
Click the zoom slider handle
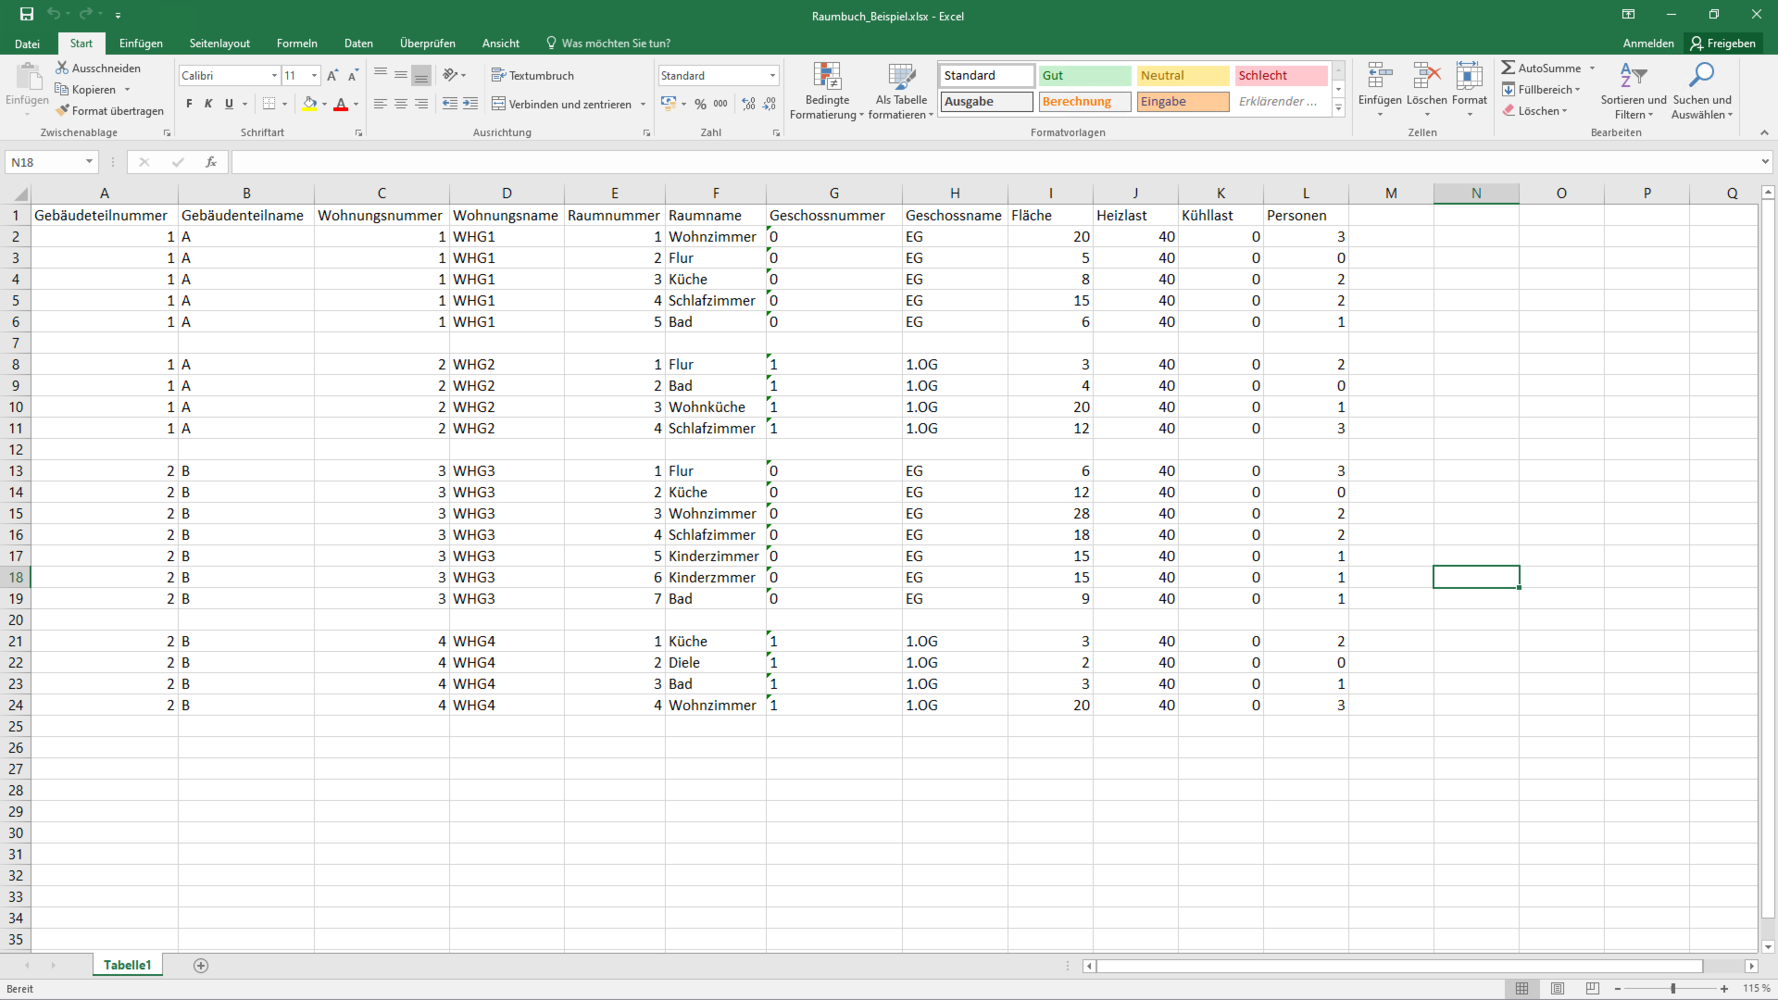click(1673, 988)
